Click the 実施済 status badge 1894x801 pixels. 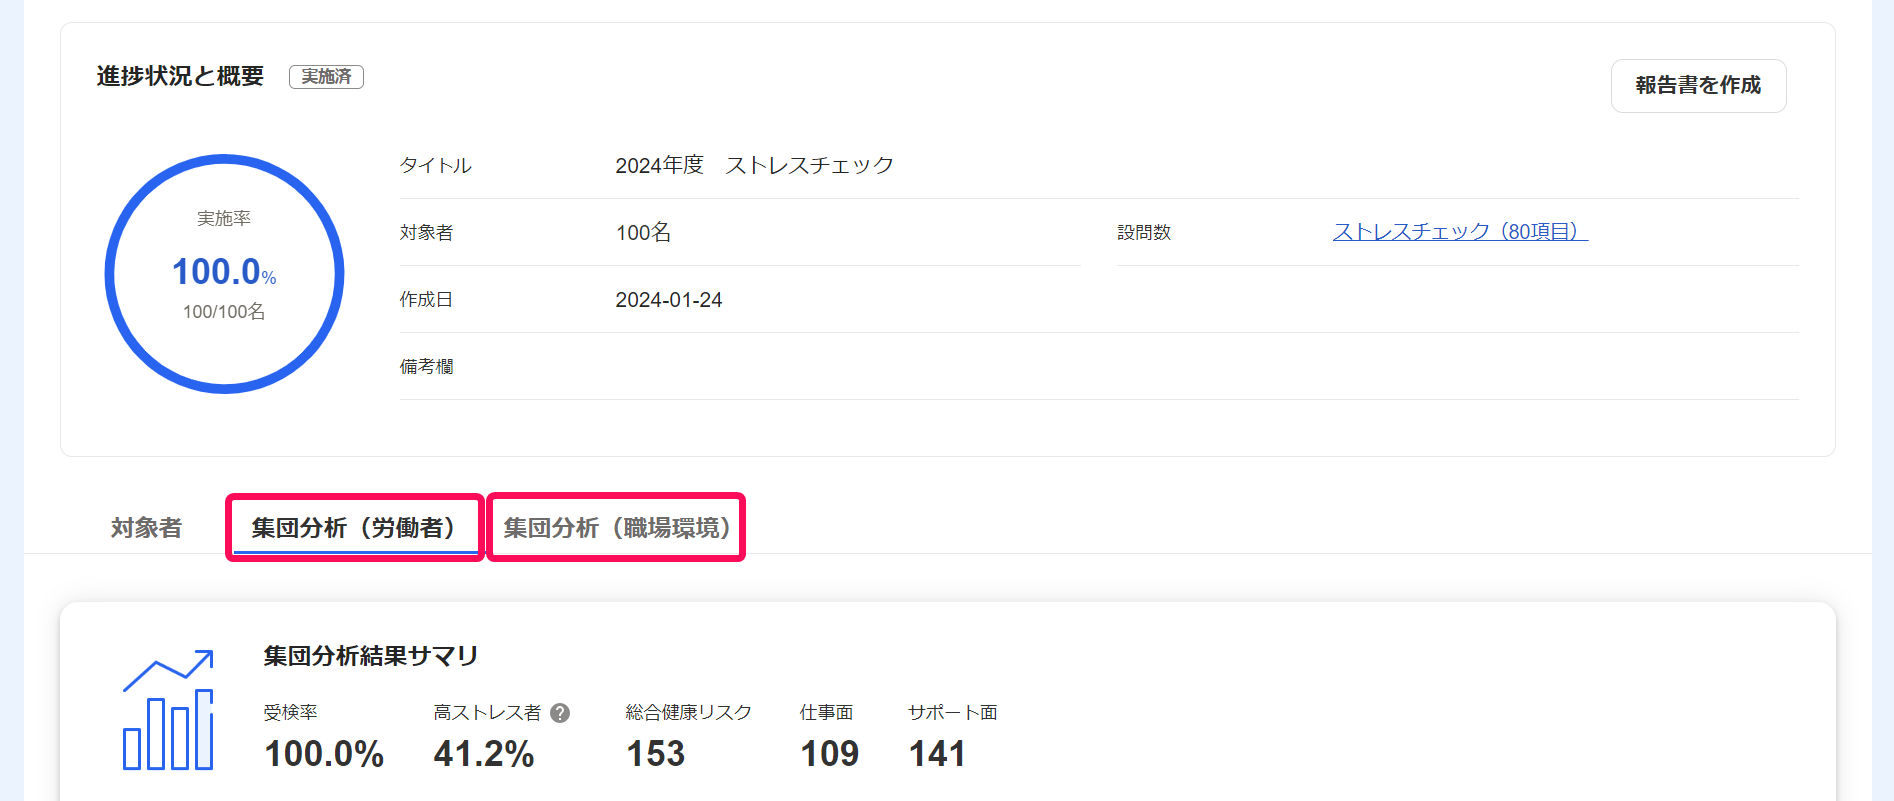tap(326, 77)
